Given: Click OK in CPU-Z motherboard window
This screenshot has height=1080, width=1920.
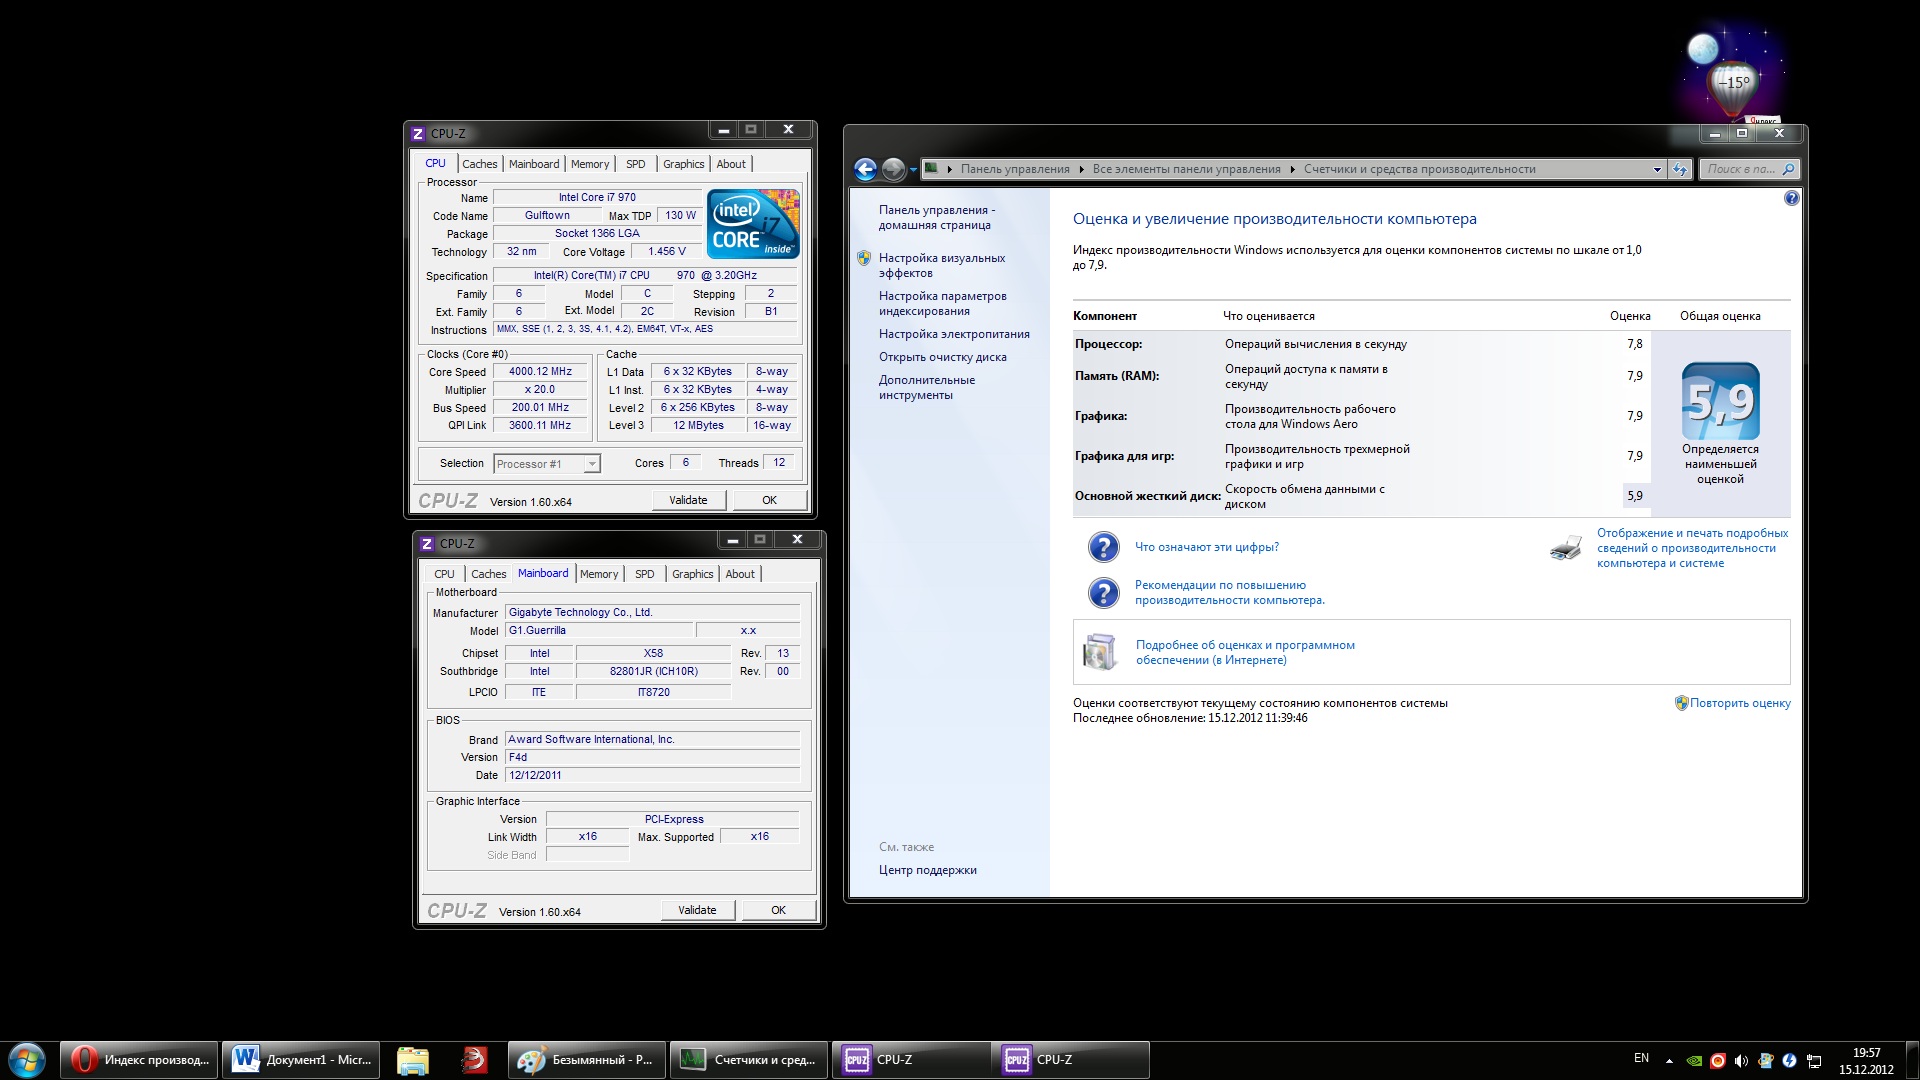Looking at the screenshot, I should pyautogui.click(x=779, y=911).
